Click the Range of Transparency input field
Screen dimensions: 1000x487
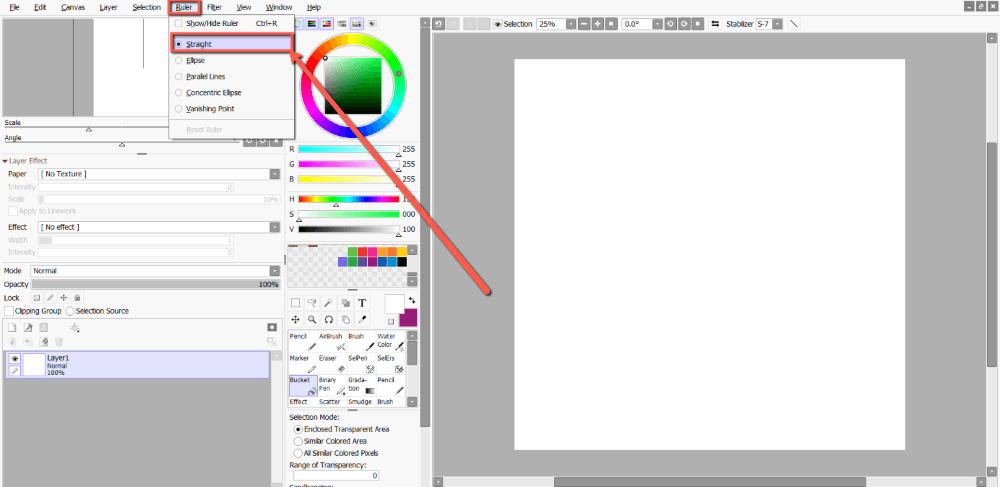click(336, 476)
